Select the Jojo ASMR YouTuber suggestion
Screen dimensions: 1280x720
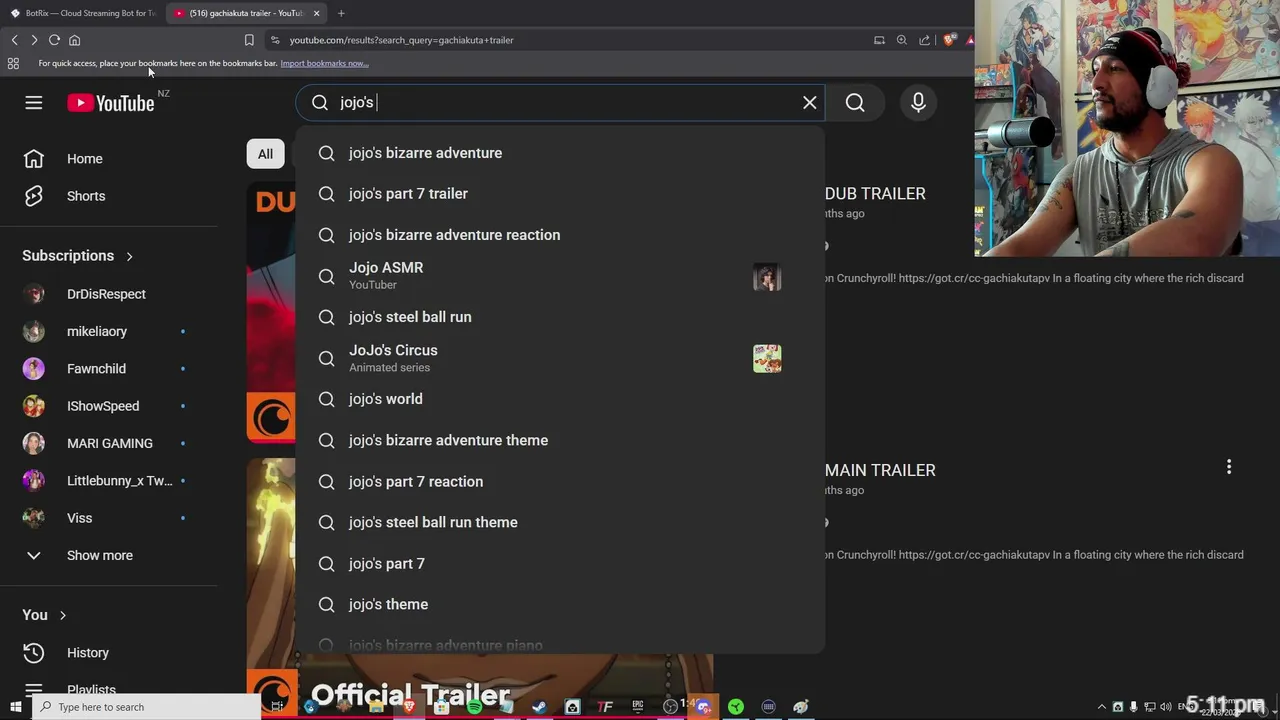point(560,276)
